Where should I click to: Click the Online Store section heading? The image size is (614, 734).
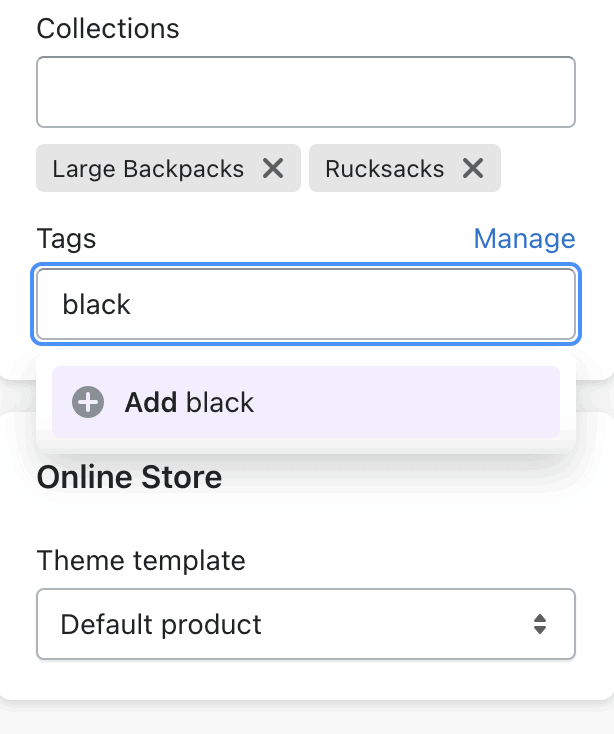click(x=130, y=477)
